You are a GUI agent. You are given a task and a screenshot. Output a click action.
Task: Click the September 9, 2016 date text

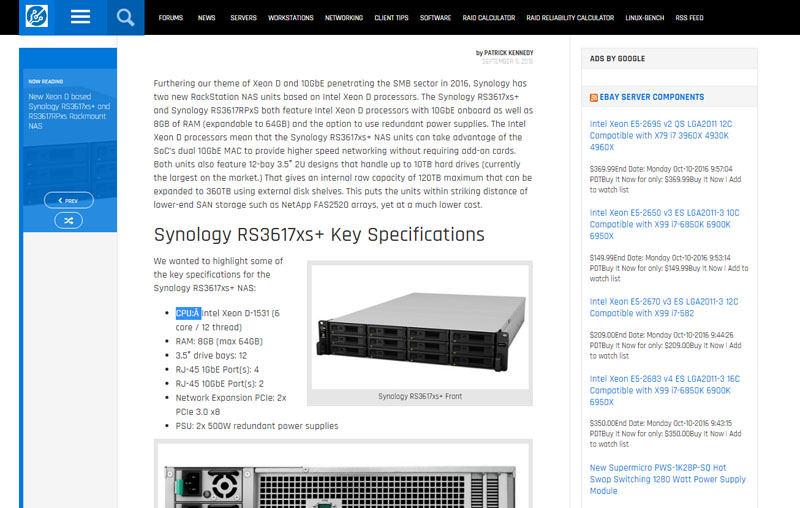click(x=508, y=62)
